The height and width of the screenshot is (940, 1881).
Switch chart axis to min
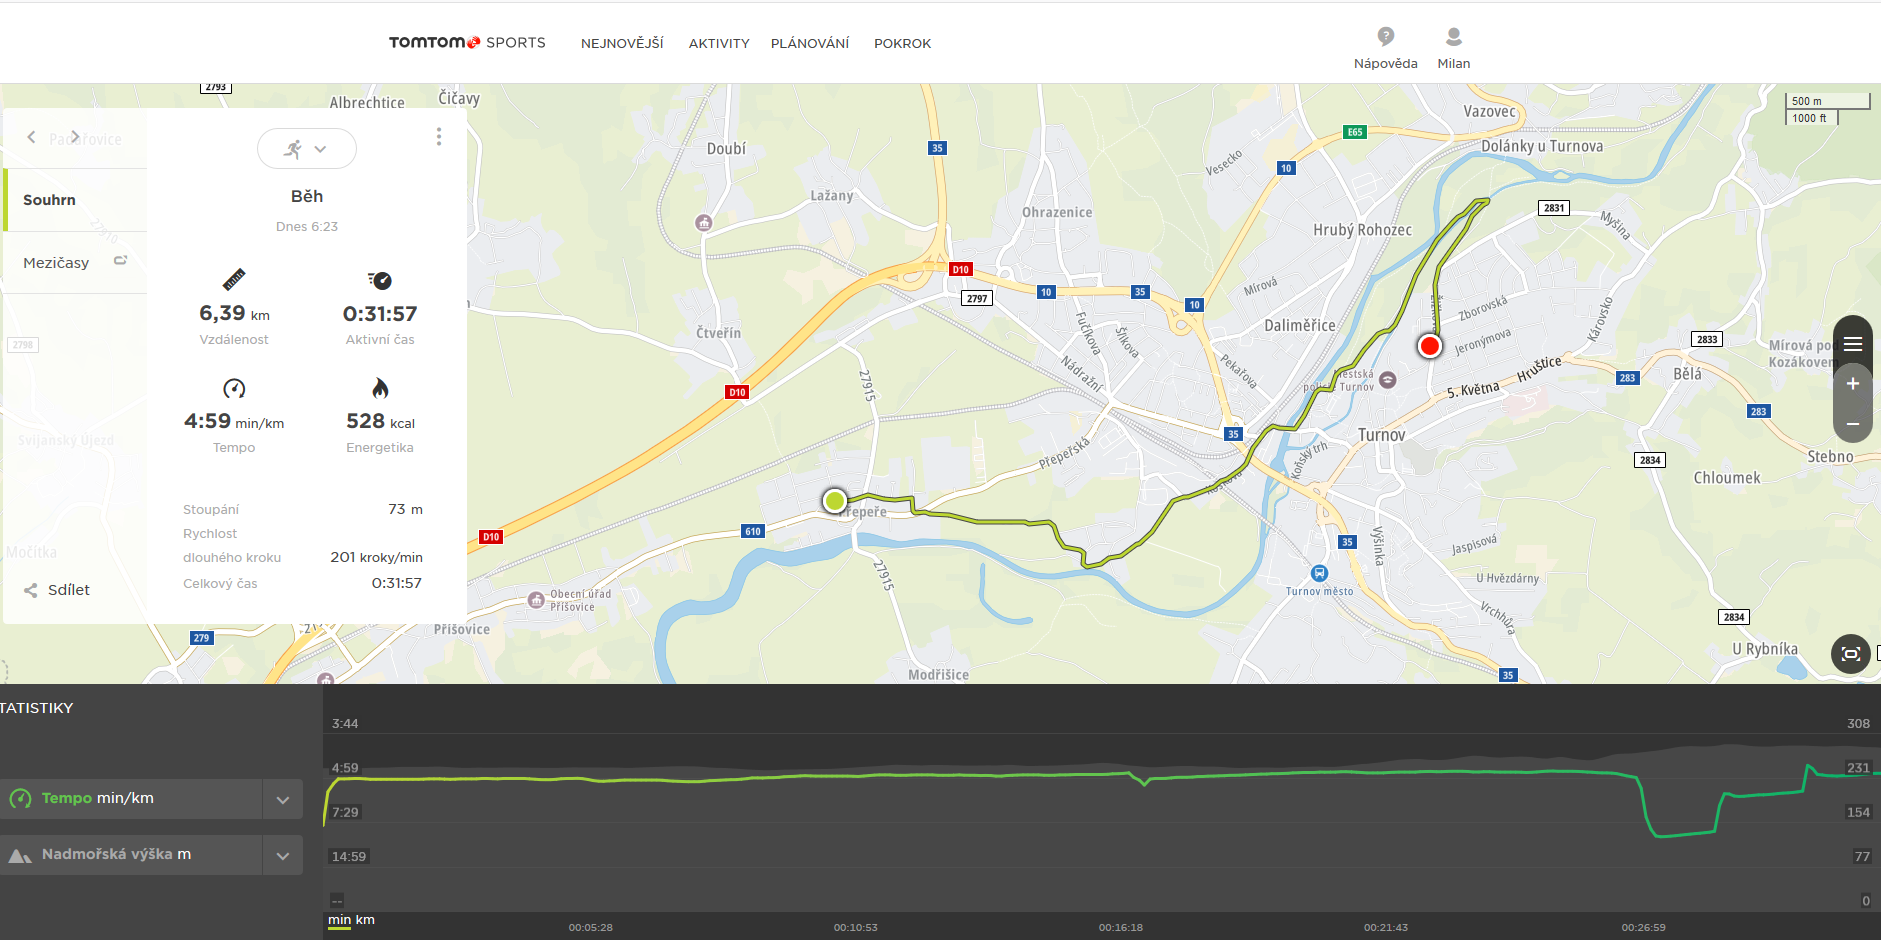pos(340,920)
